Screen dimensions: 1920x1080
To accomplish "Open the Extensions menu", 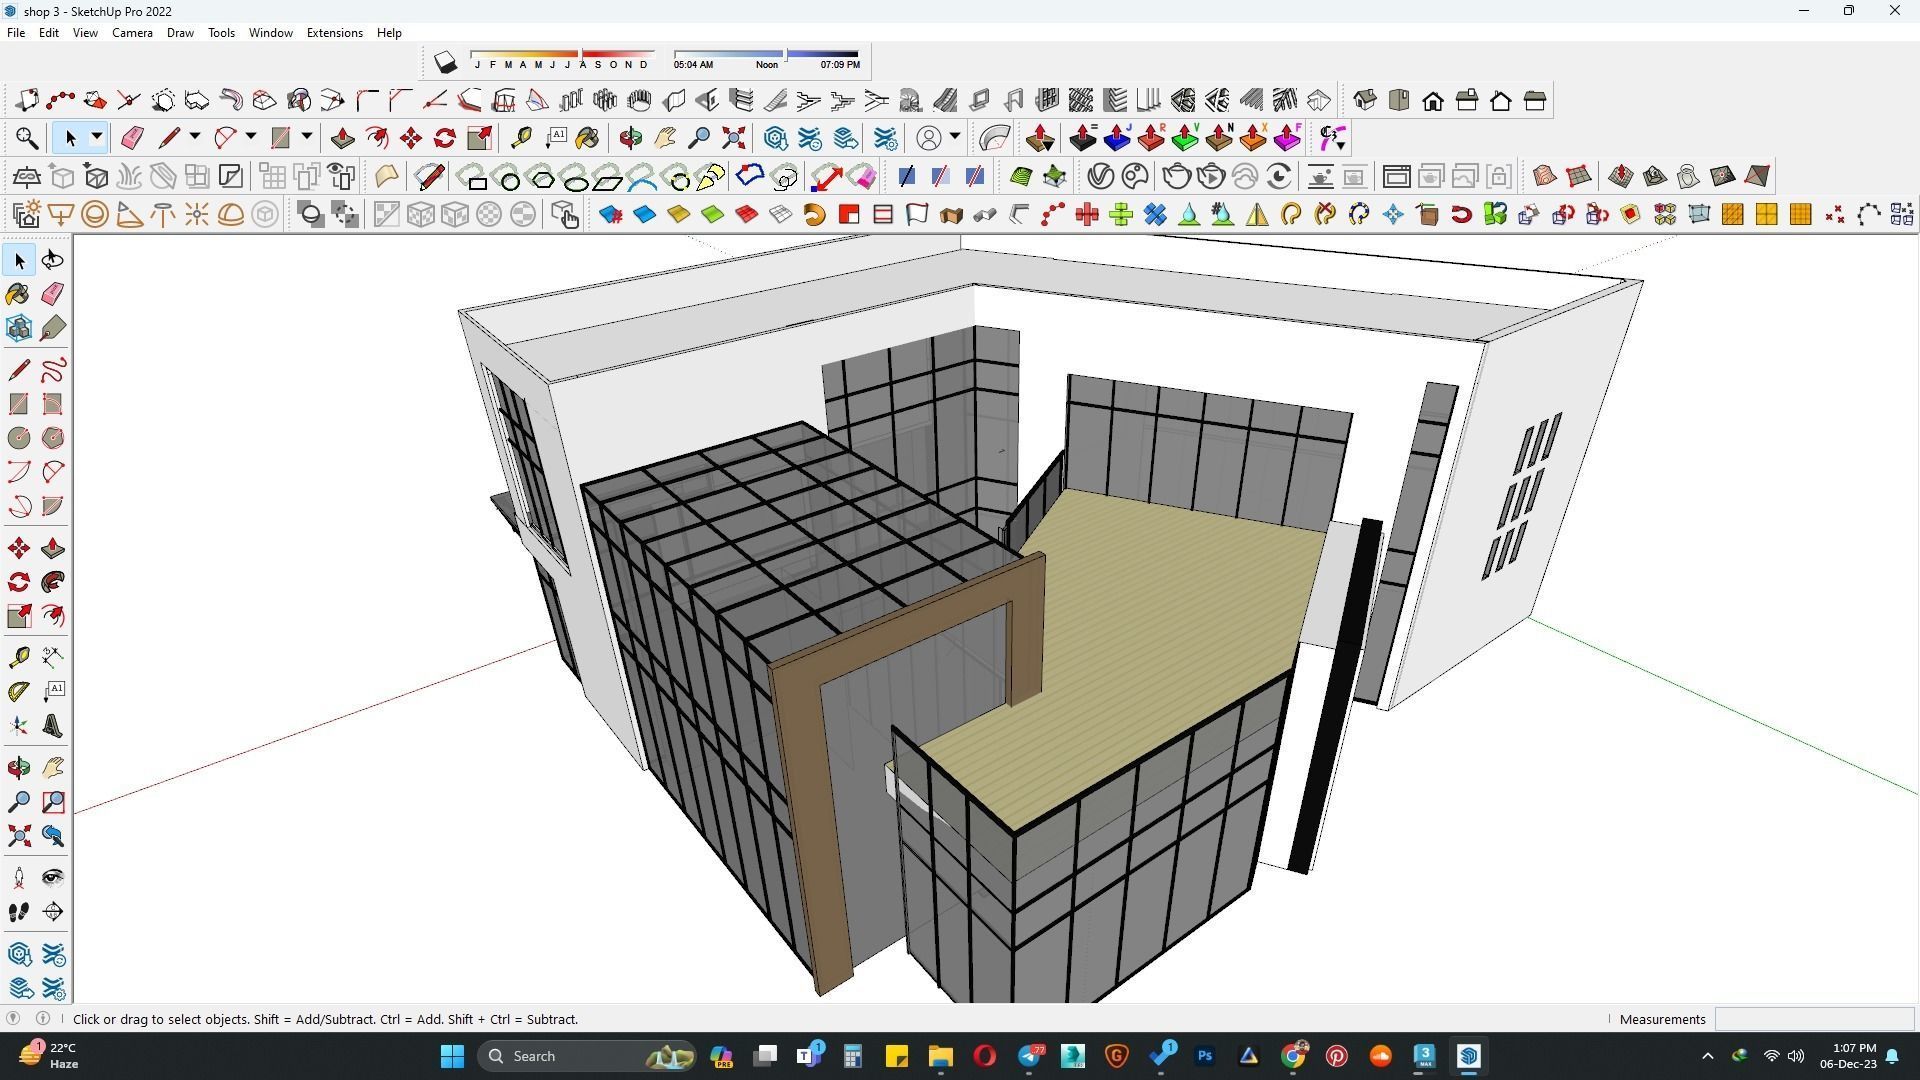I will [334, 33].
